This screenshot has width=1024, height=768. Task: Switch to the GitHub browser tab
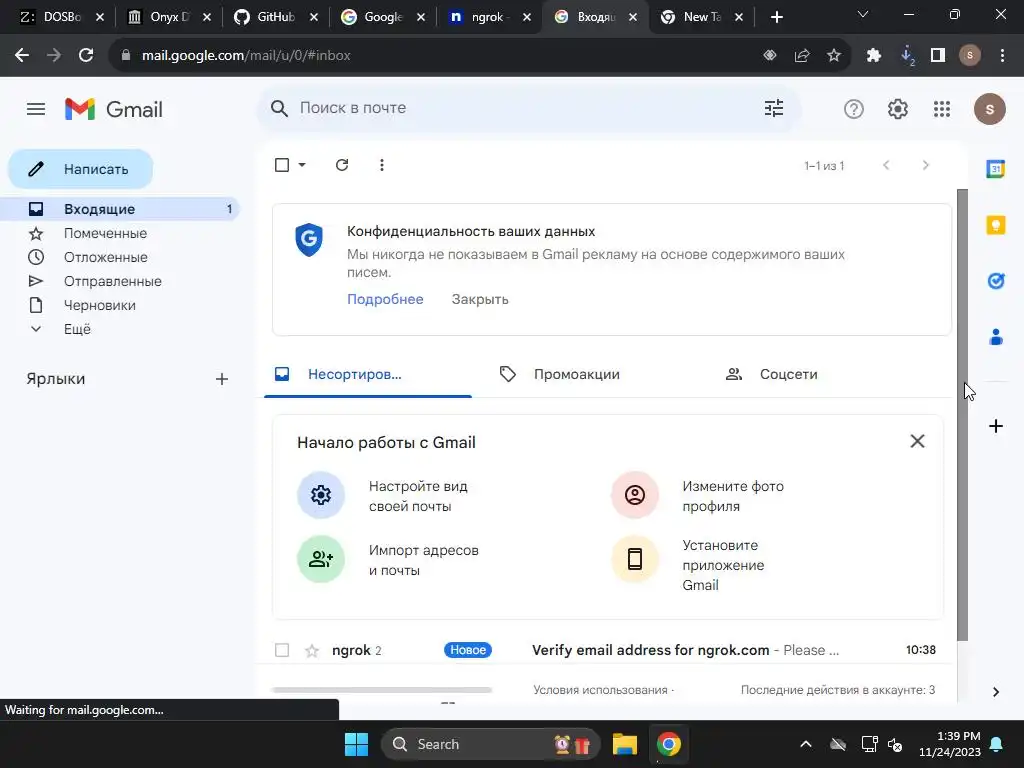pos(276,17)
